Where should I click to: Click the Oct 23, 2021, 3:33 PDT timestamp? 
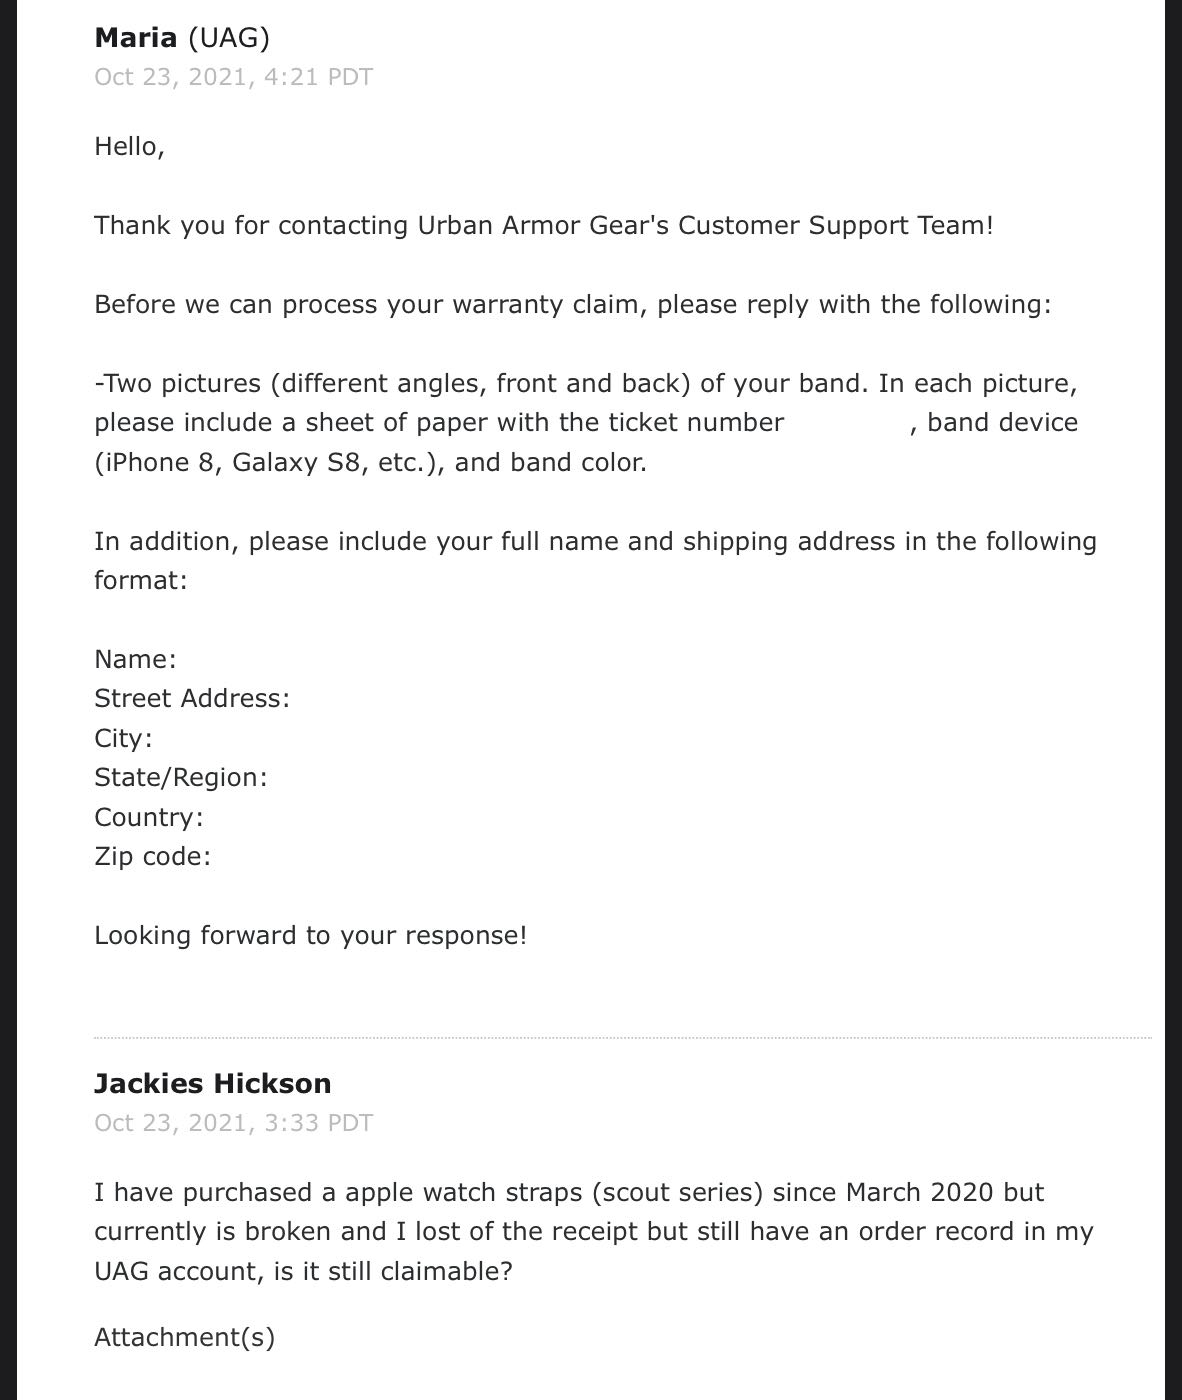point(233,1123)
